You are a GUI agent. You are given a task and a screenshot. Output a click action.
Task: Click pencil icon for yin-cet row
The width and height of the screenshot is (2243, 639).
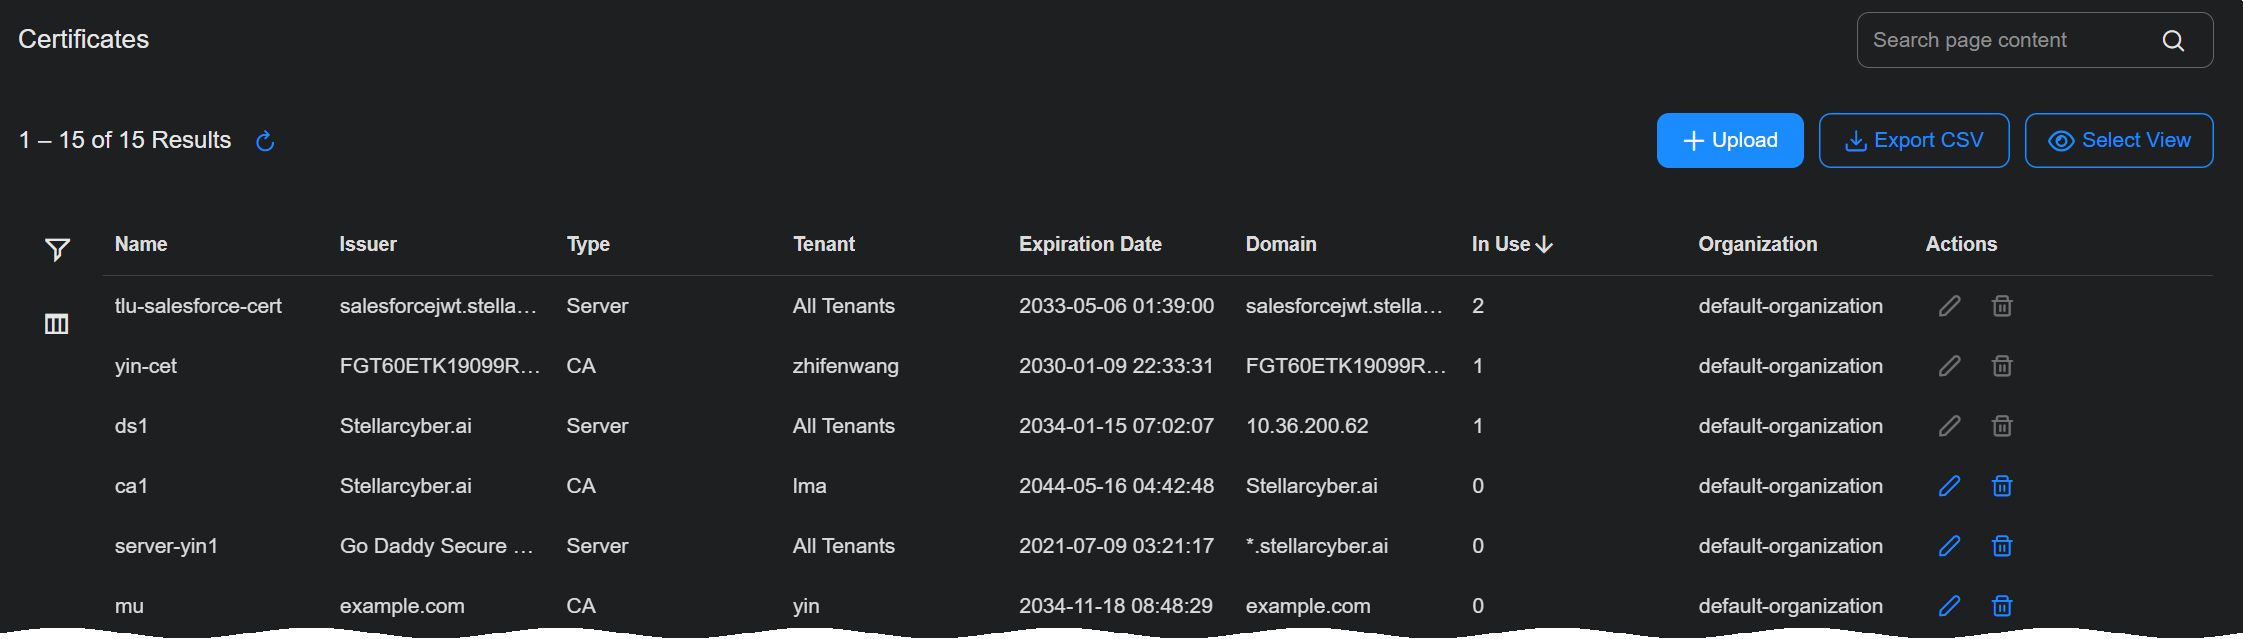pyautogui.click(x=1949, y=366)
